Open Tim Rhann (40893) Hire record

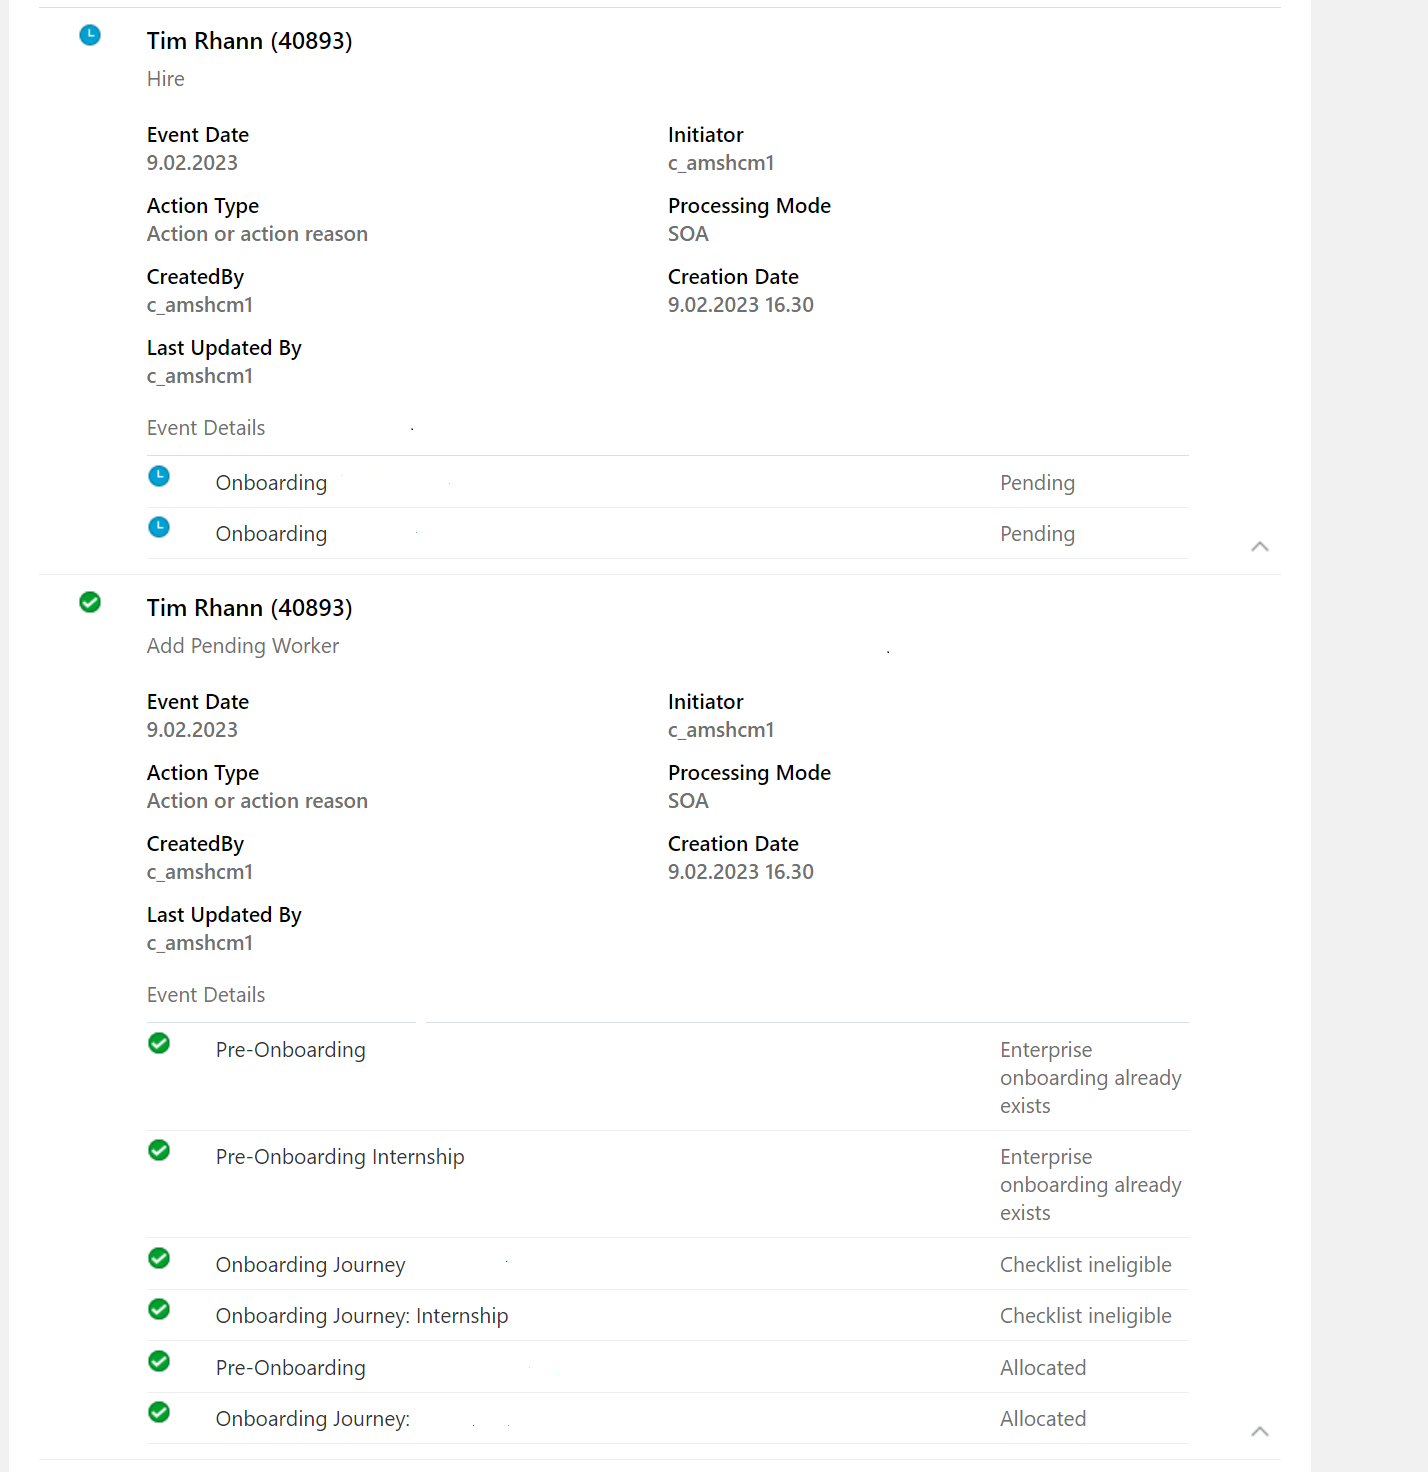coord(249,41)
